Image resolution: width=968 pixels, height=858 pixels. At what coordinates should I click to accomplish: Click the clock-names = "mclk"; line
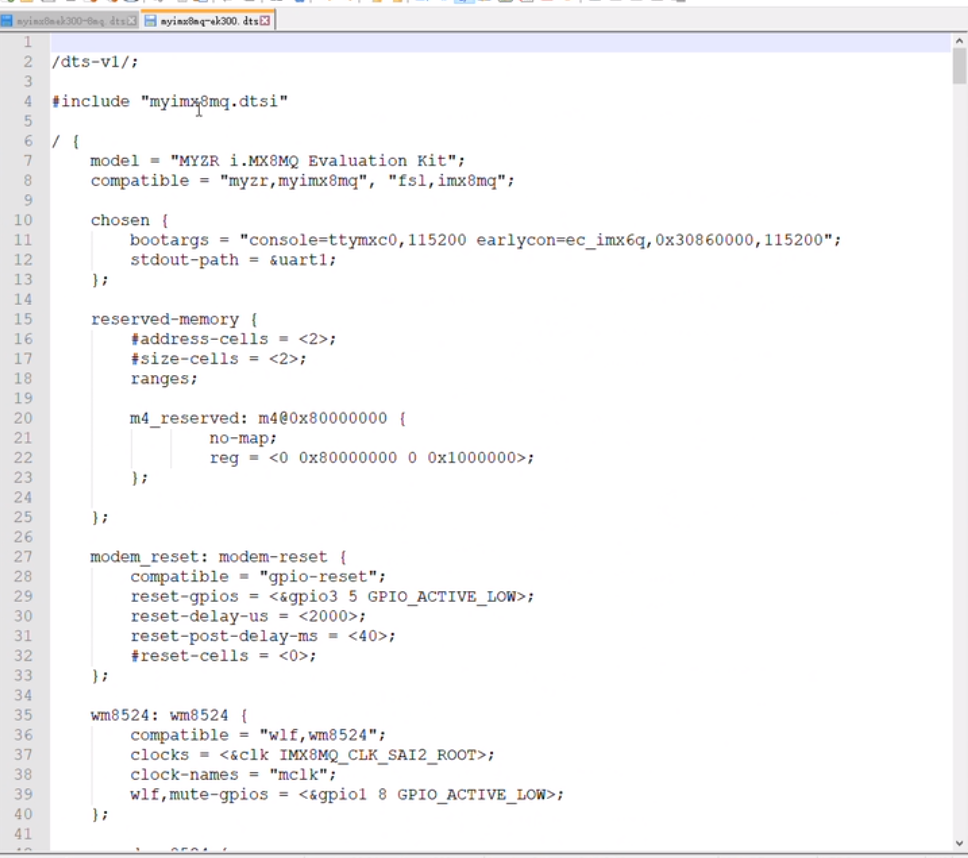click(x=233, y=774)
